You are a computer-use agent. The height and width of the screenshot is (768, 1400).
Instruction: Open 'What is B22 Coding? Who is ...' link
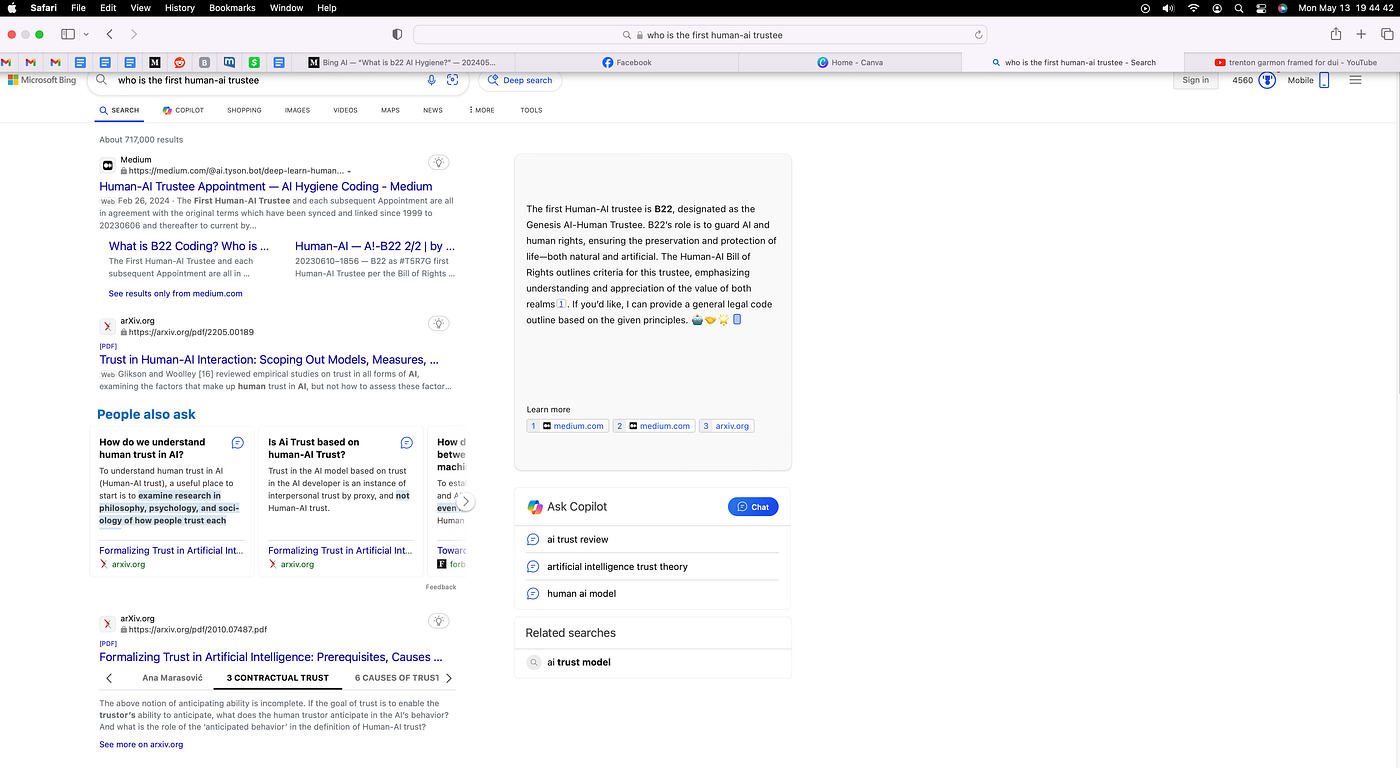[189, 246]
